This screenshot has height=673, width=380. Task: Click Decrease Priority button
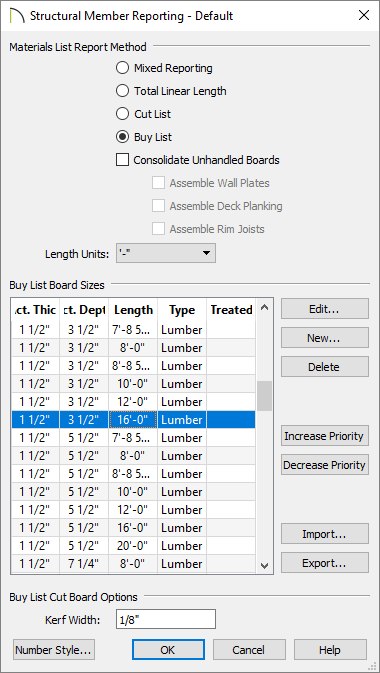[325, 465]
